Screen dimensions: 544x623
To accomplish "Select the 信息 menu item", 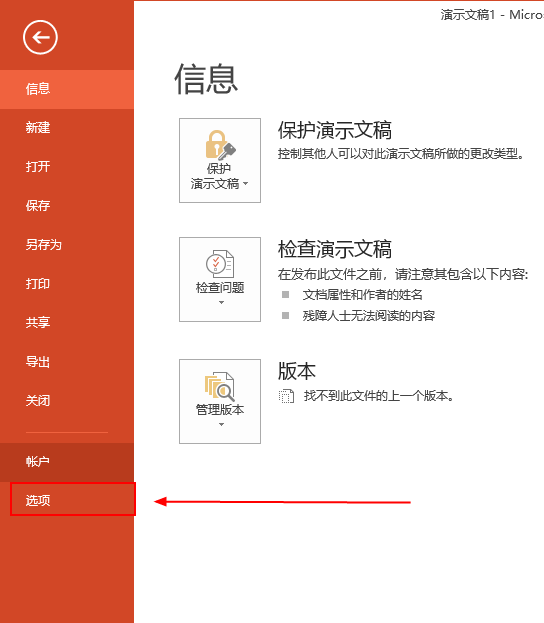I will 67,89.
